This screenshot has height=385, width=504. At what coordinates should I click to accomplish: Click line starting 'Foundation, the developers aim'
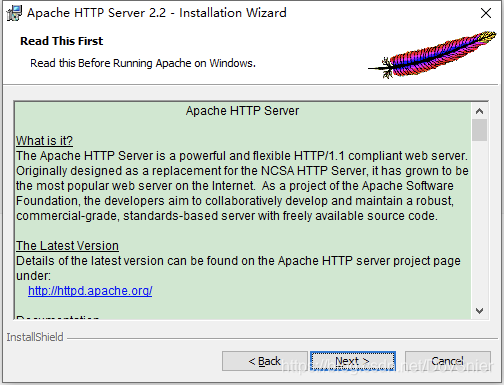pos(235,201)
